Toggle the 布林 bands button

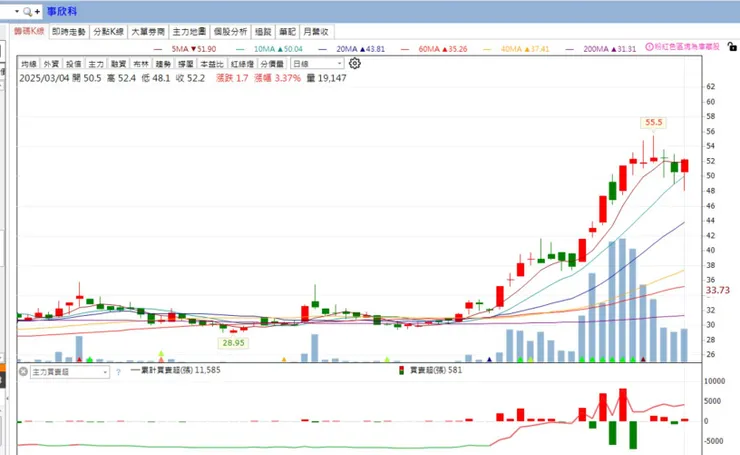pyautogui.click(x=141, y=64)
